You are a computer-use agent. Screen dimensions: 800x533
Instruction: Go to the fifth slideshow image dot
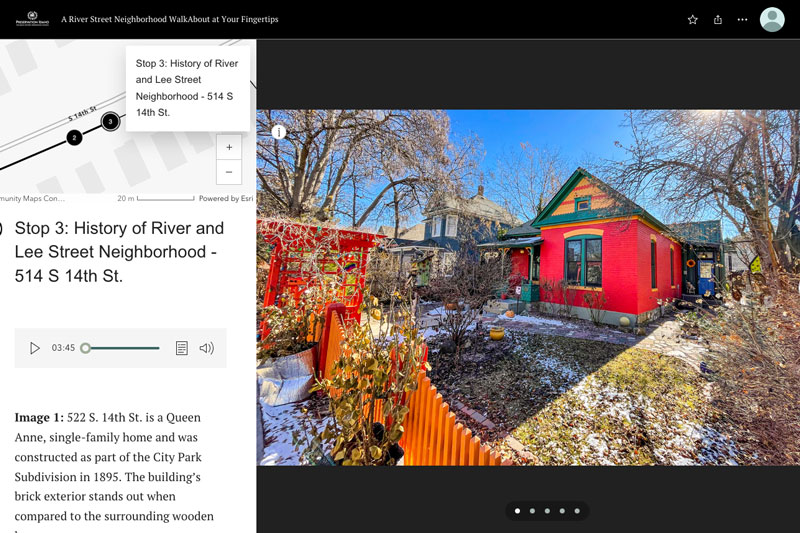tap(577, 511)
